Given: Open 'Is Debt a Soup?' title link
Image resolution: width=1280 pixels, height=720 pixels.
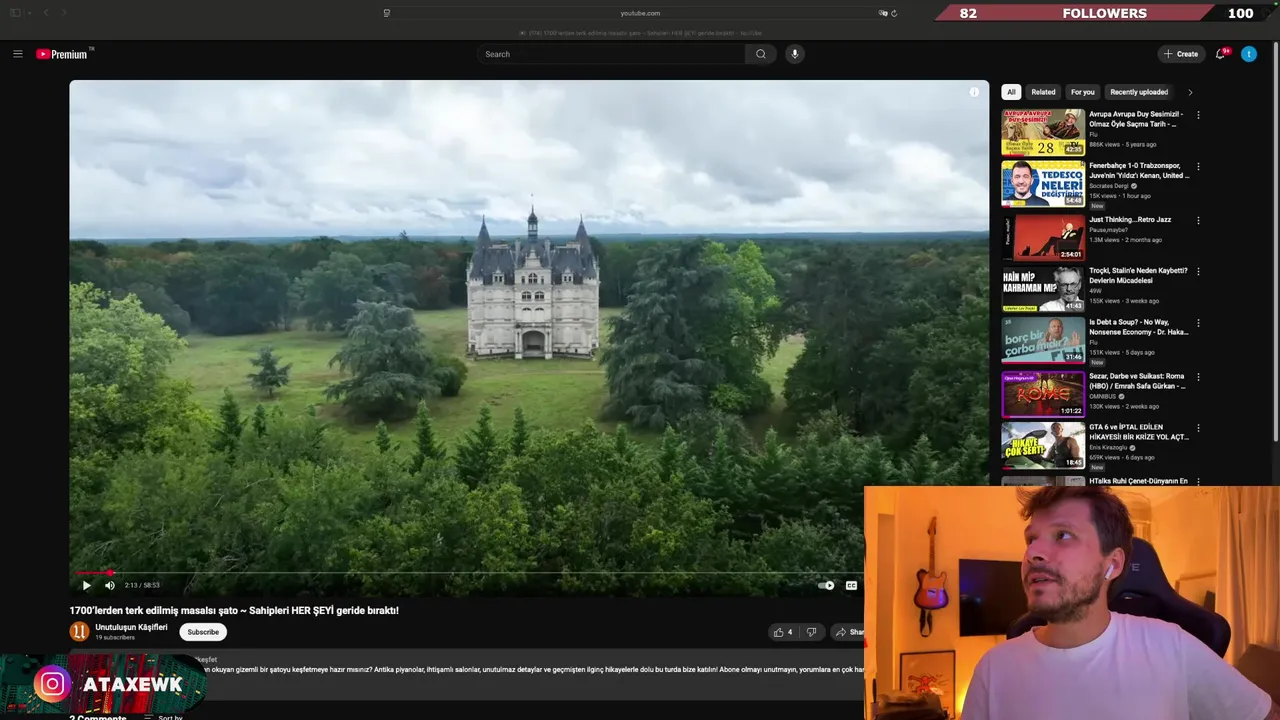Looking at the screenshot, I should click(x=1138, y=327).
